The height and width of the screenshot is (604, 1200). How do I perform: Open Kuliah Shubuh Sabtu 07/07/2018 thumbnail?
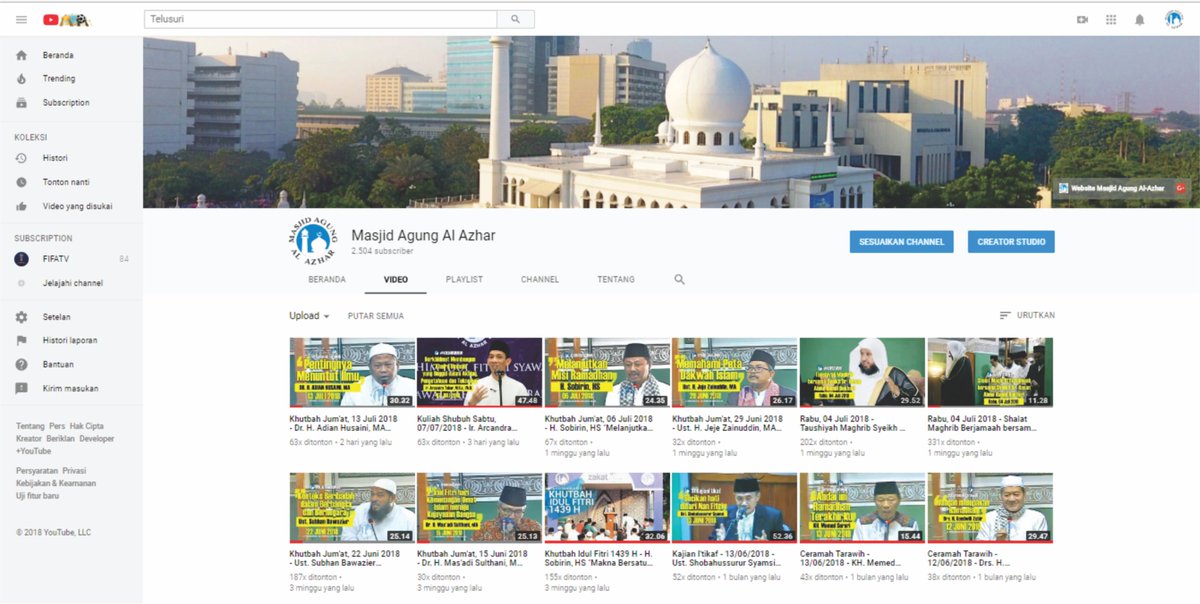click(x=479, y=372)
